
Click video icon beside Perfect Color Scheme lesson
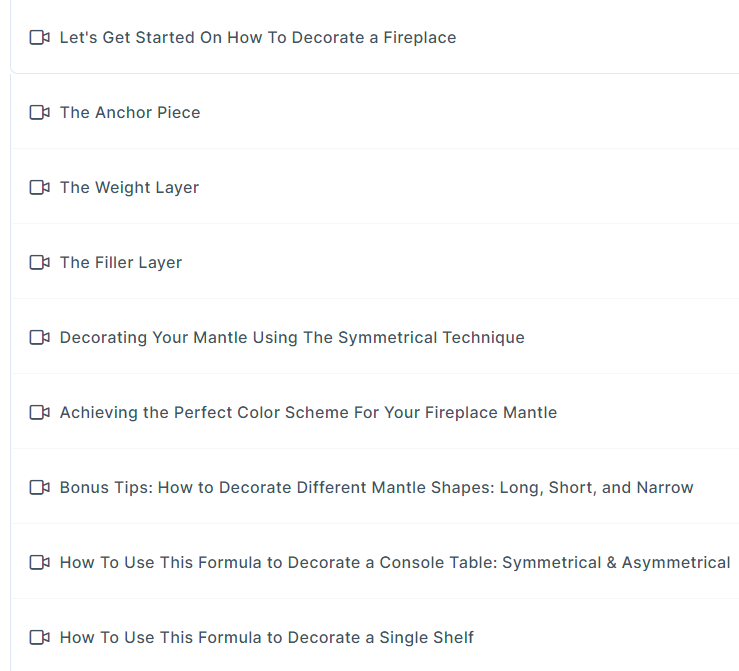click(x=40, y=412)
